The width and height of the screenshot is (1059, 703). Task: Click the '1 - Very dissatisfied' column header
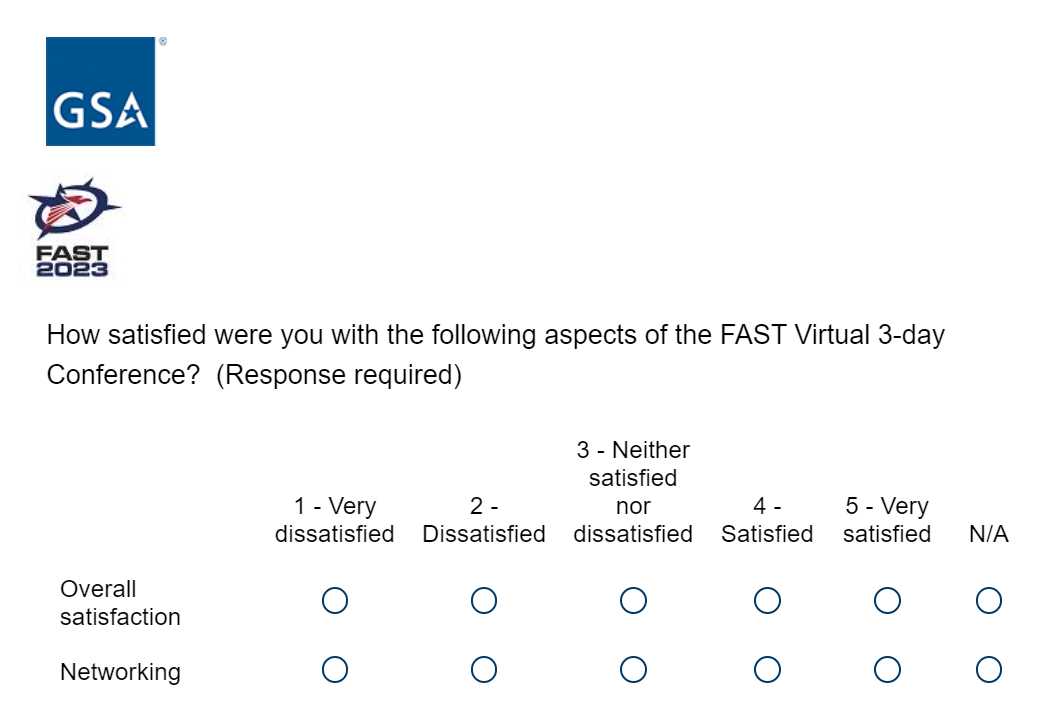pos(335,520)
